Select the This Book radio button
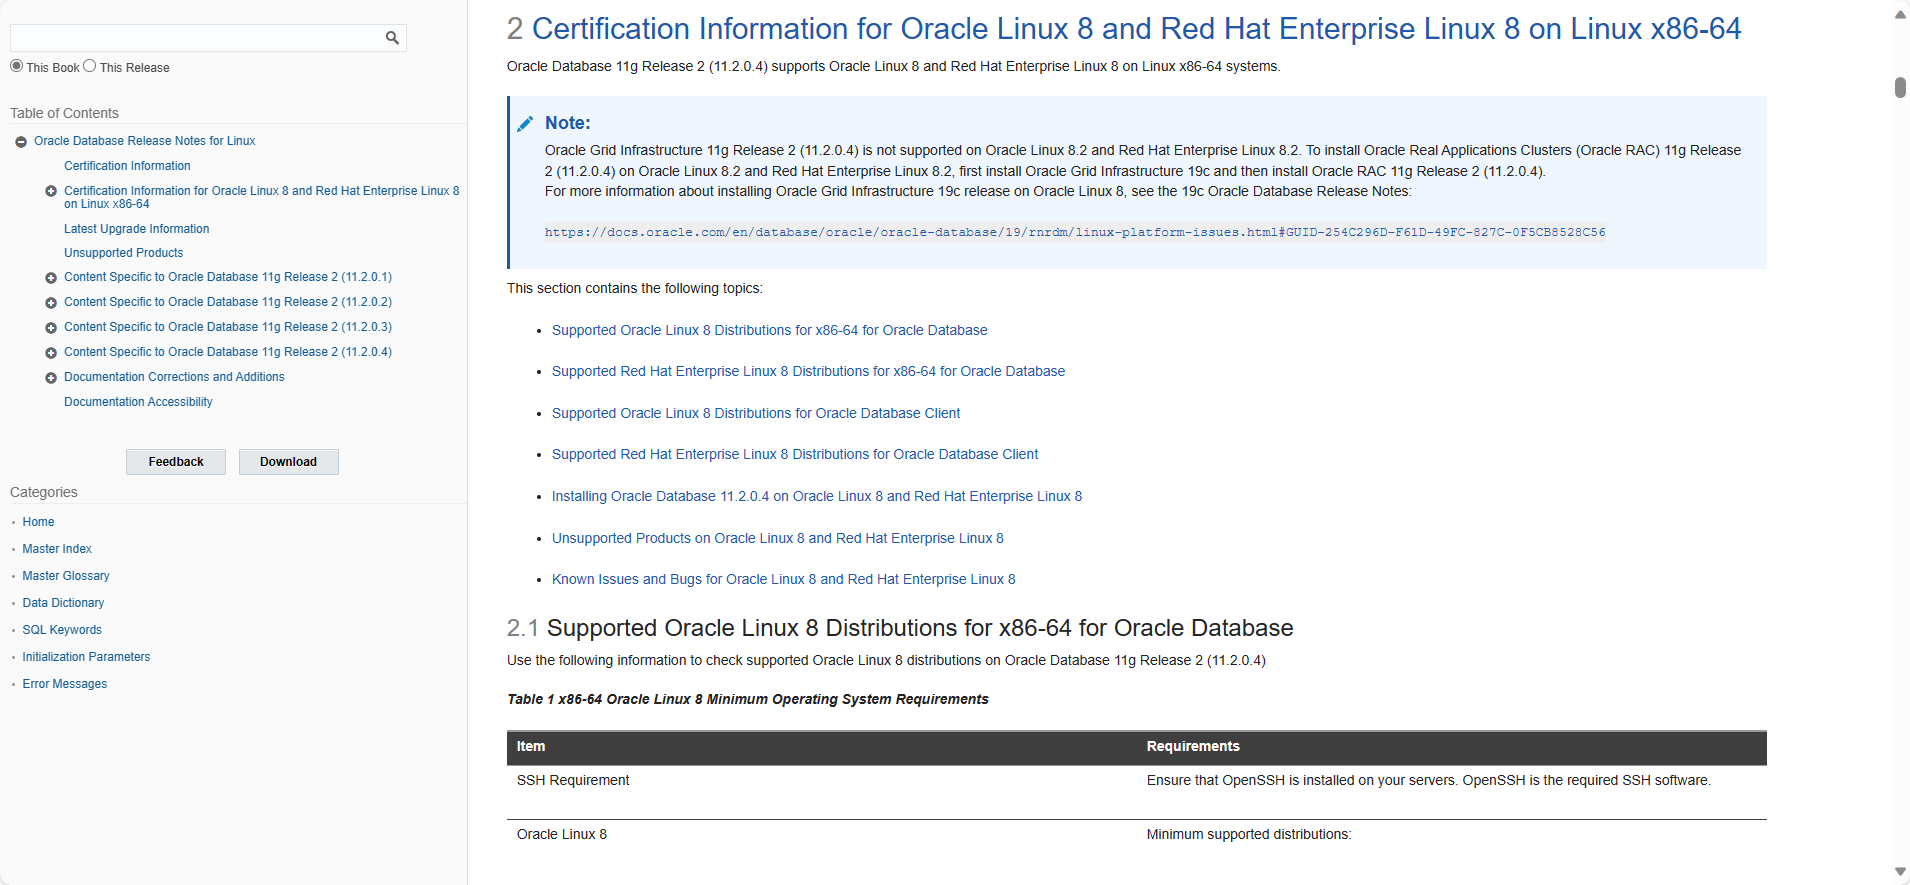 [x=17, y=66]
